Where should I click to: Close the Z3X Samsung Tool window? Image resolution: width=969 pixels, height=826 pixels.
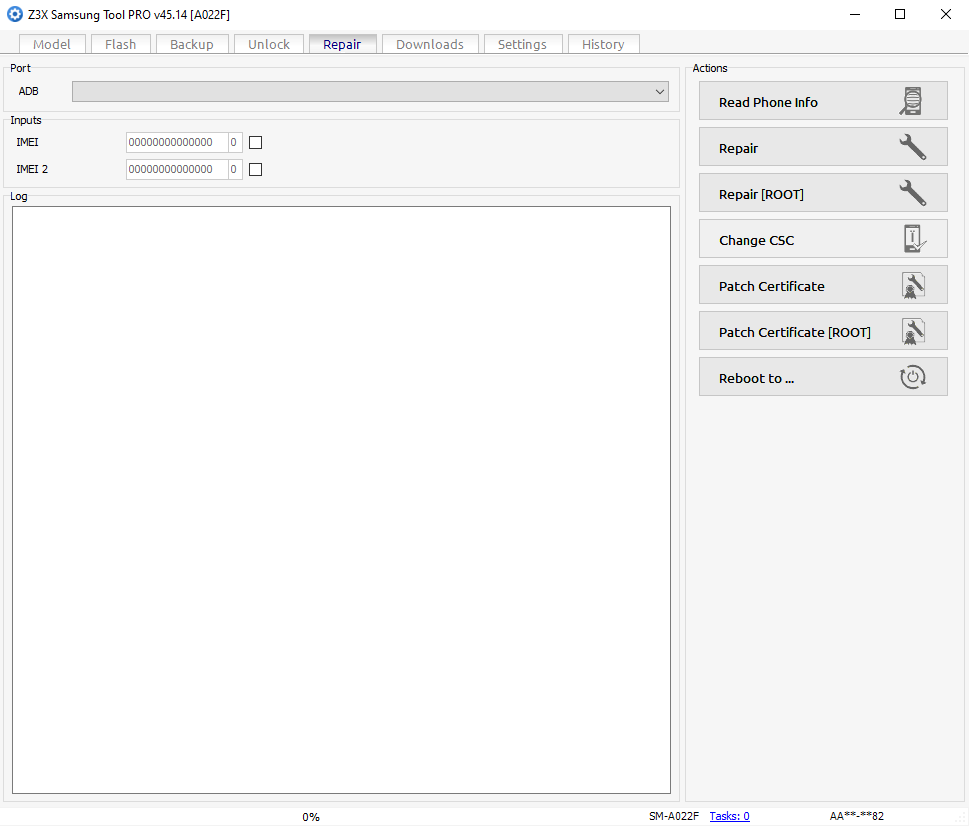click(946, 14)
